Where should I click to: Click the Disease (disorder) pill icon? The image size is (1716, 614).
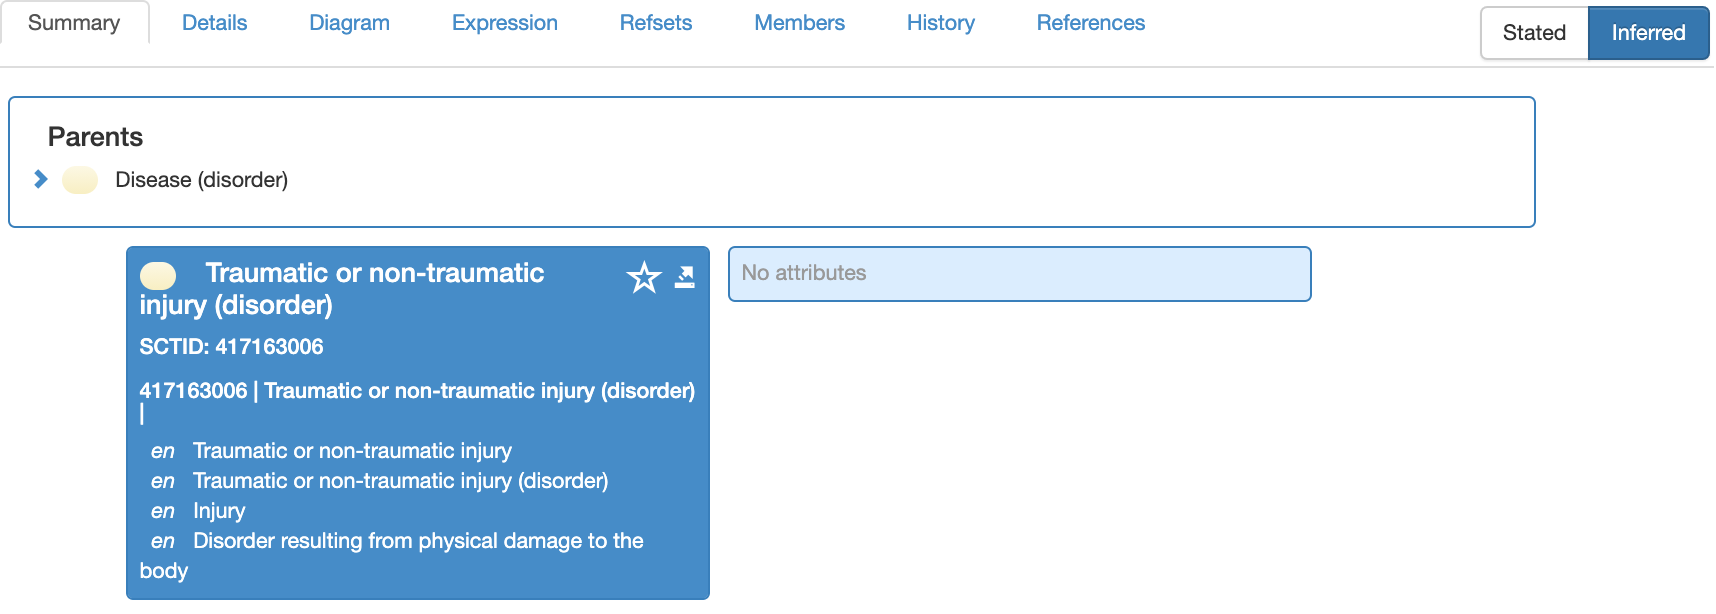tap(80, 180)
